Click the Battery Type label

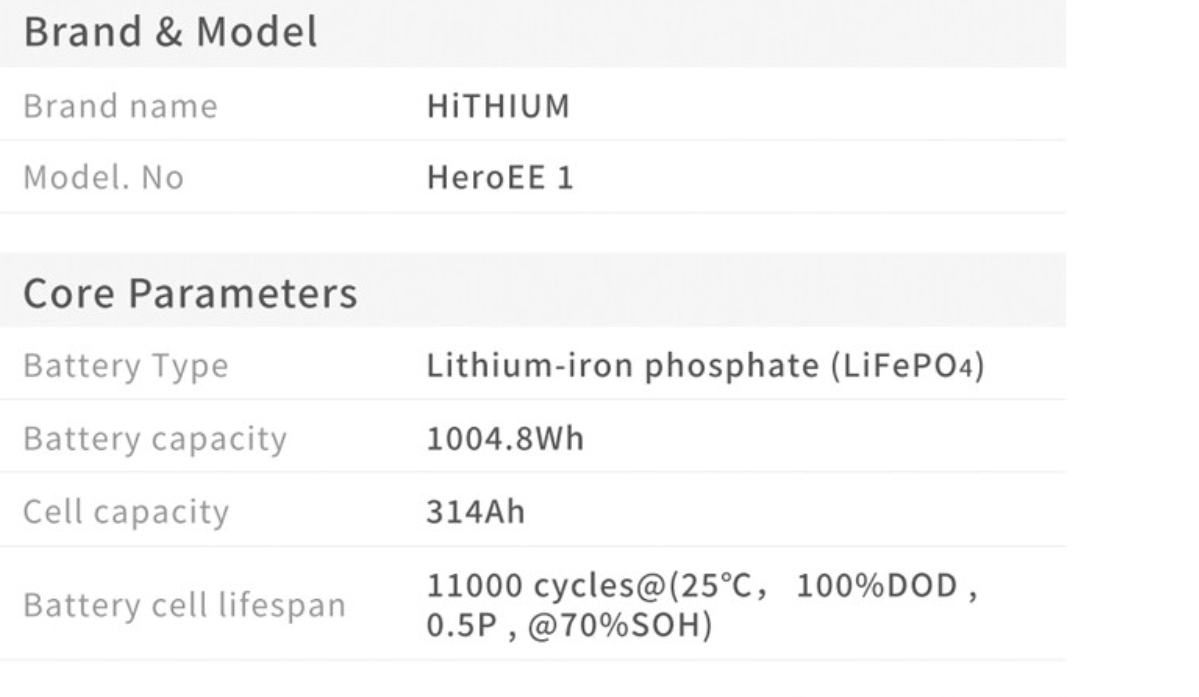pyautogui.click(x=125, y=366)
